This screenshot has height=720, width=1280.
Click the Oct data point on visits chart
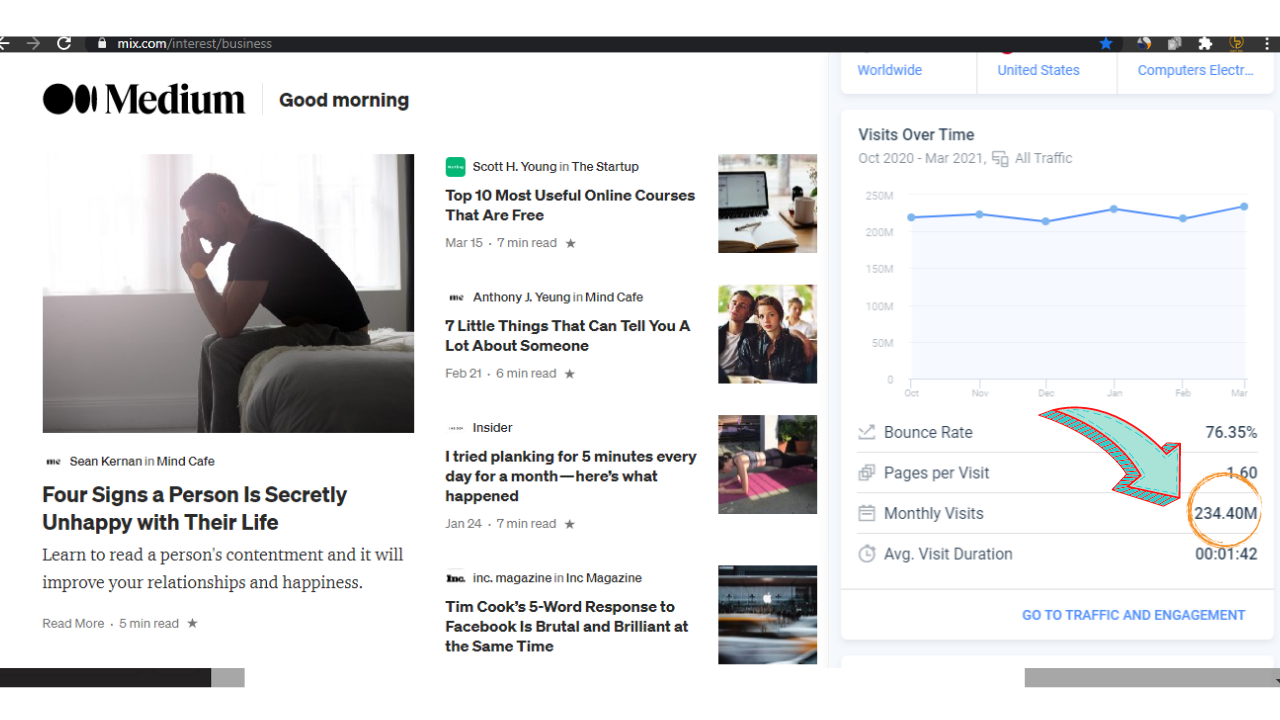pos(911,217)
